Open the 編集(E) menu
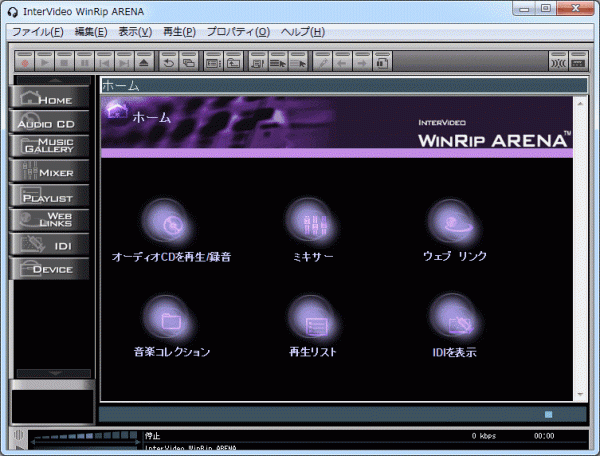The image size is (600, 456). tap(91, 31)
